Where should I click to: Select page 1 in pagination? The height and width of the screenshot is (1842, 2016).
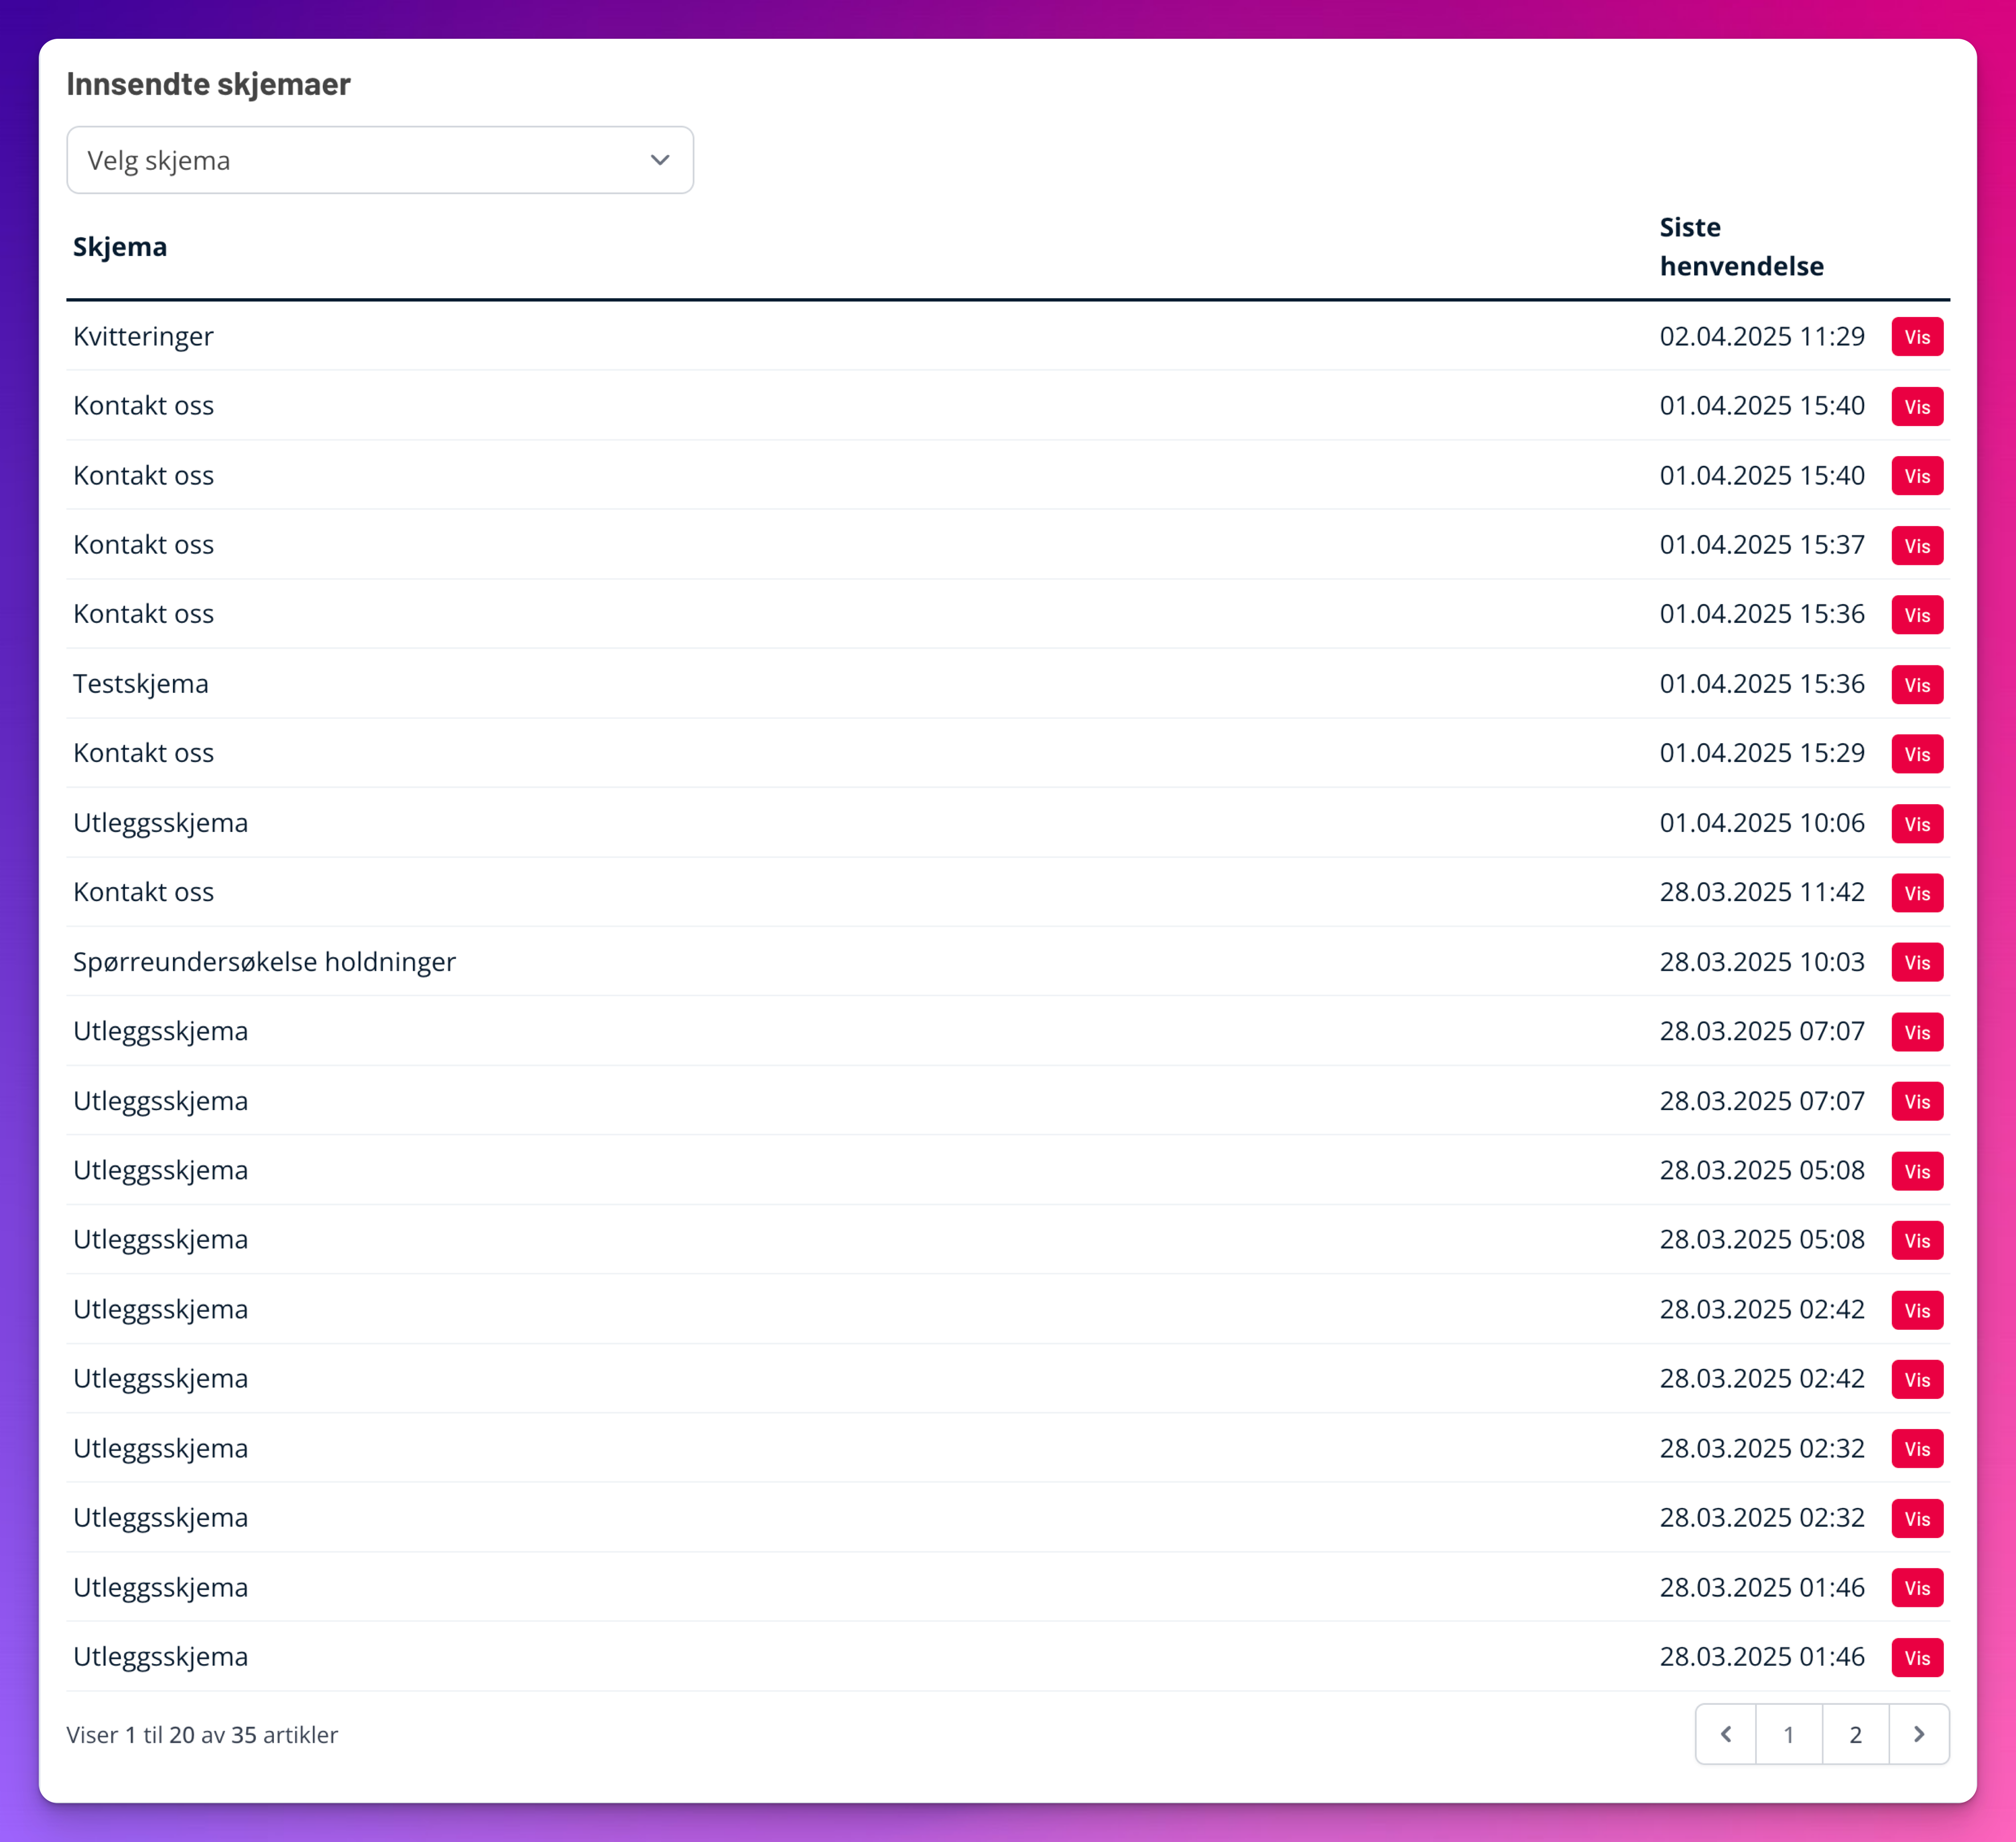[x=1788, y=1734]
